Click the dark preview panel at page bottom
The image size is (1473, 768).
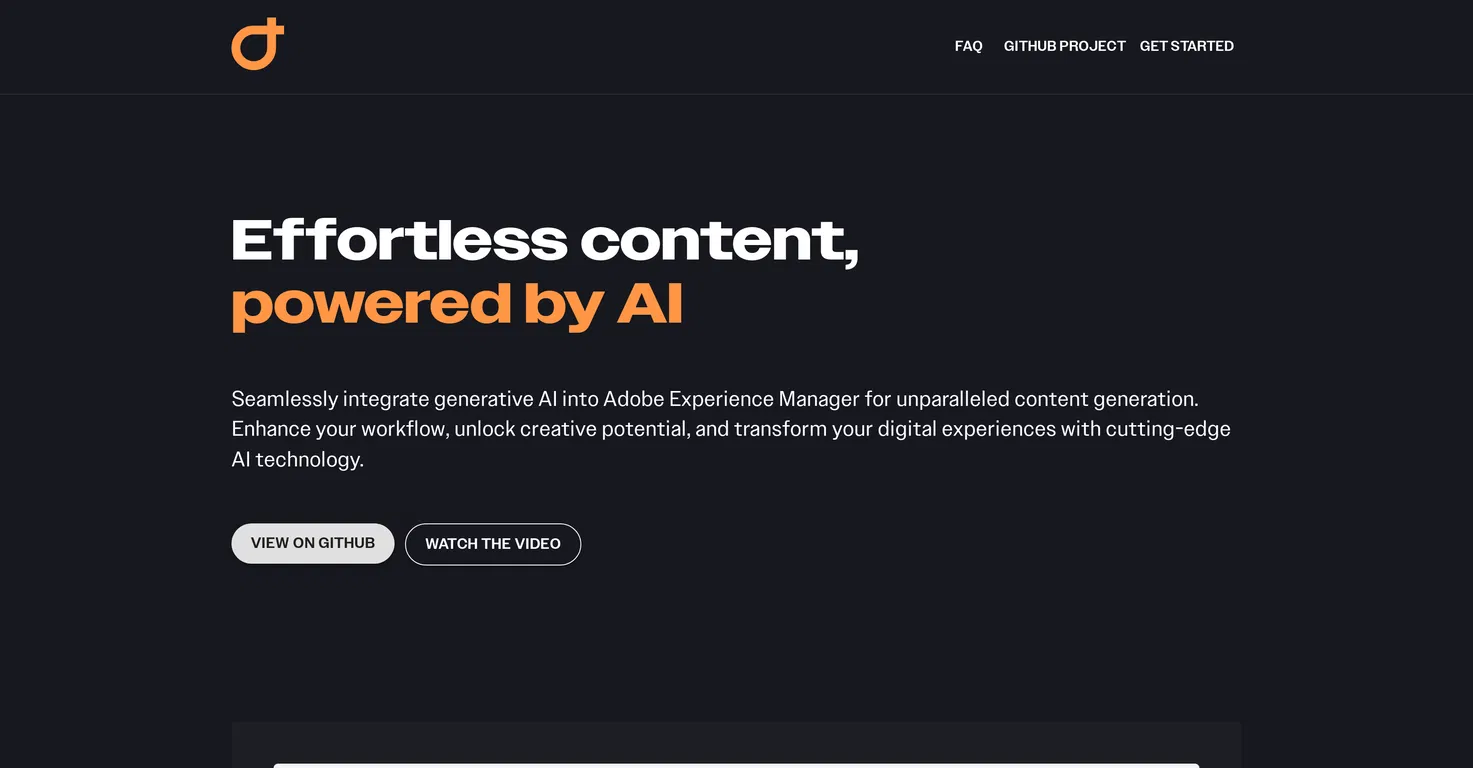tap(736, 745)
